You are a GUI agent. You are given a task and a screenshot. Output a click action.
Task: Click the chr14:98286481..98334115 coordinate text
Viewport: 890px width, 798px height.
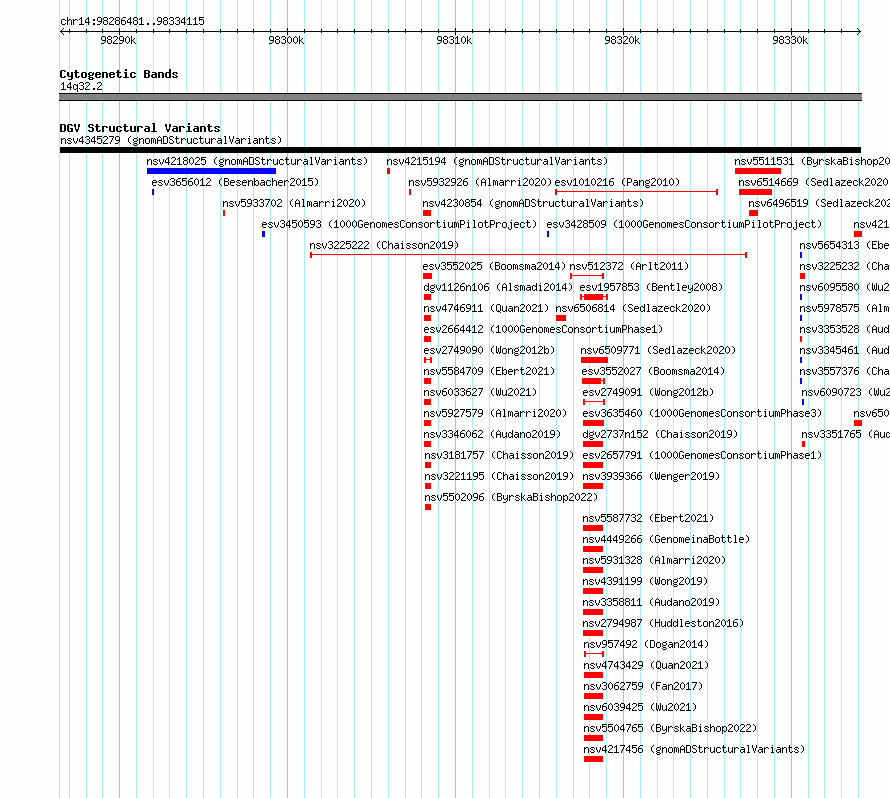pos(132,22)
